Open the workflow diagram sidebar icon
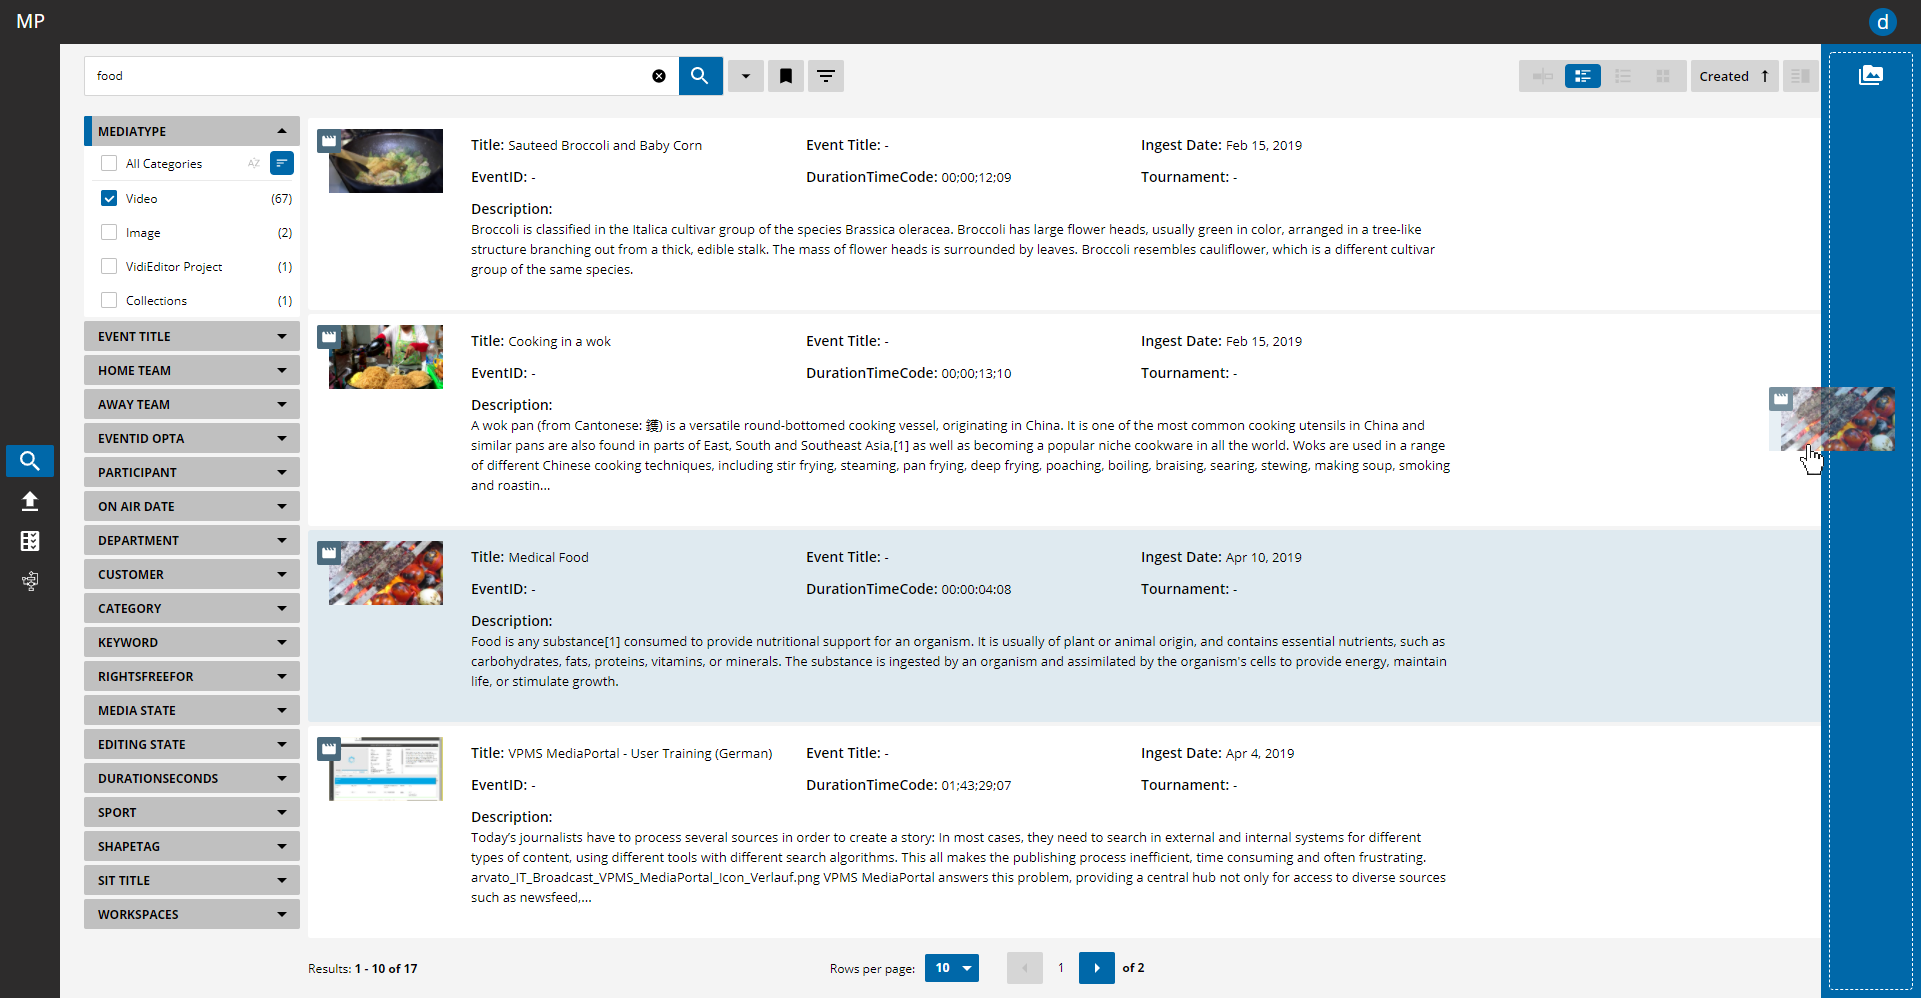This screenshot has width=1921, height=998. pos(30,581)
